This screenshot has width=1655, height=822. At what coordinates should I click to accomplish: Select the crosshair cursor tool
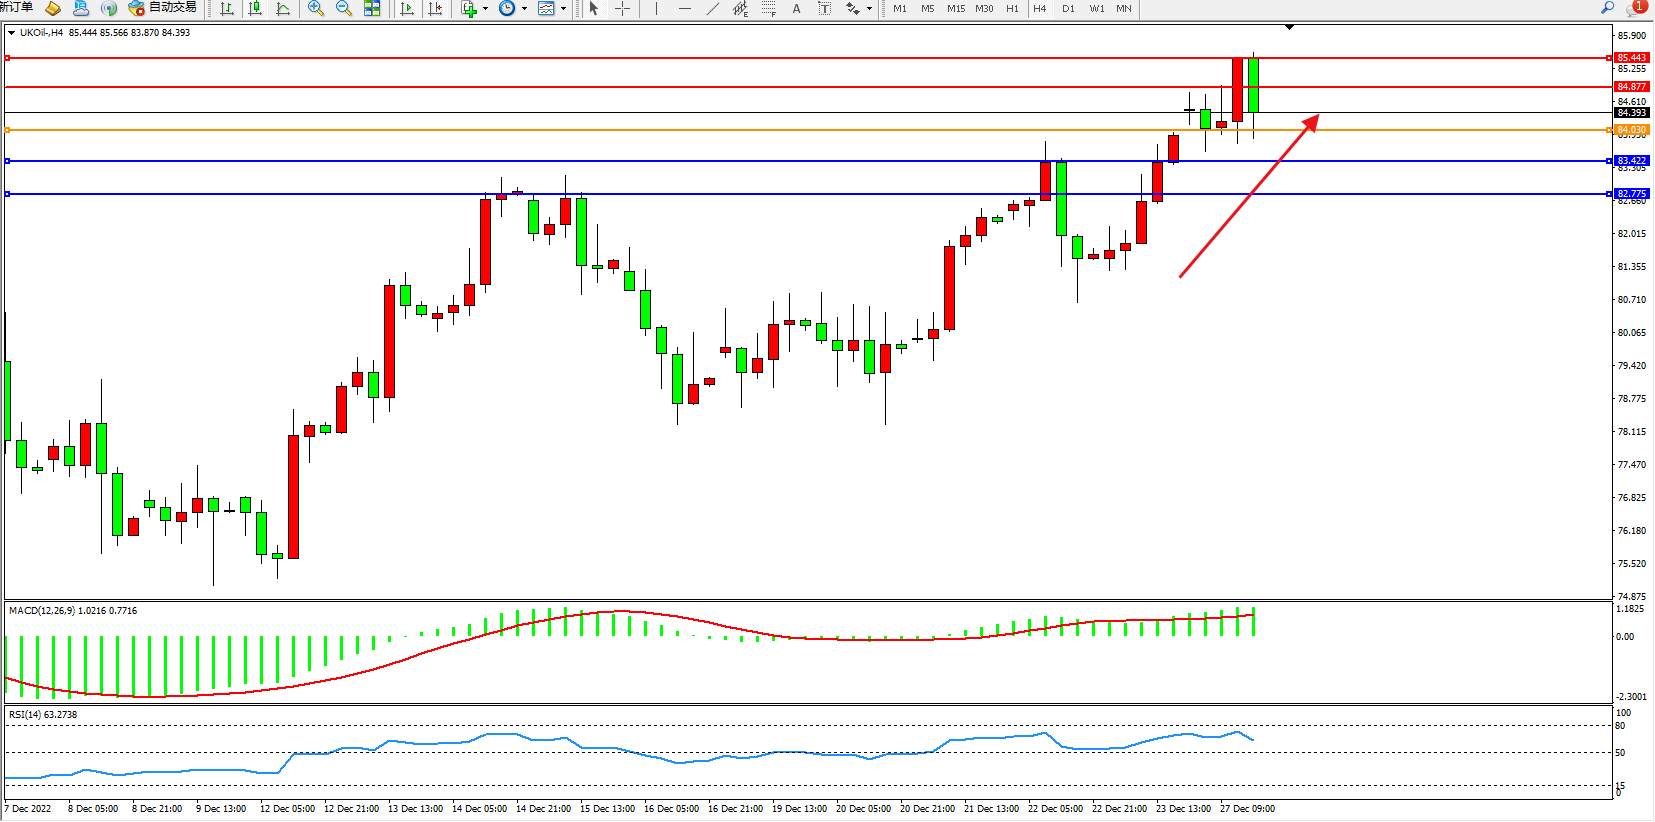(622, 9)
